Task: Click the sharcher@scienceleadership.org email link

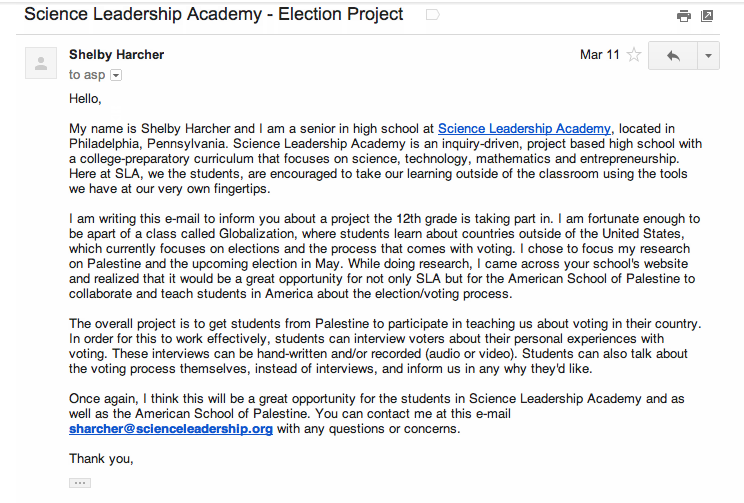Action: coord(171,429)
